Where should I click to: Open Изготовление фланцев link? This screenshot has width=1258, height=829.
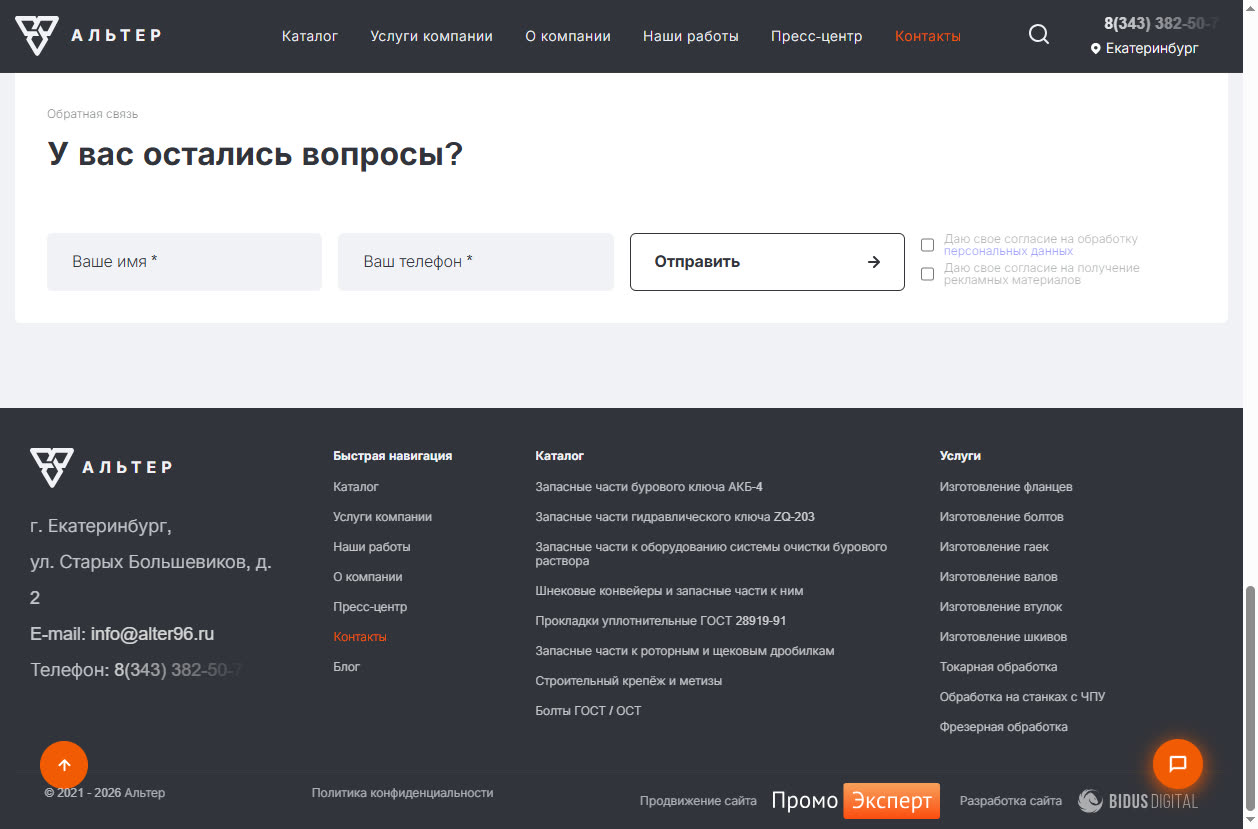[1006, 487]
